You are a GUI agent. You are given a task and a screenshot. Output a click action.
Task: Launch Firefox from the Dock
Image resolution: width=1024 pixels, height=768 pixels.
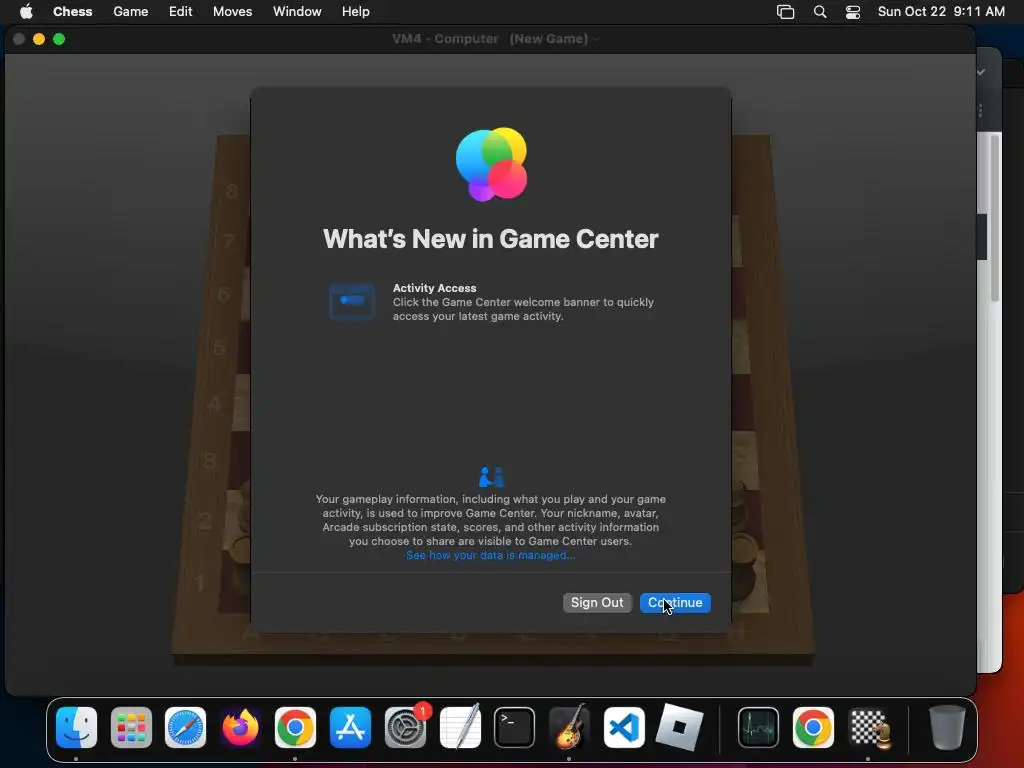[240, 727]
